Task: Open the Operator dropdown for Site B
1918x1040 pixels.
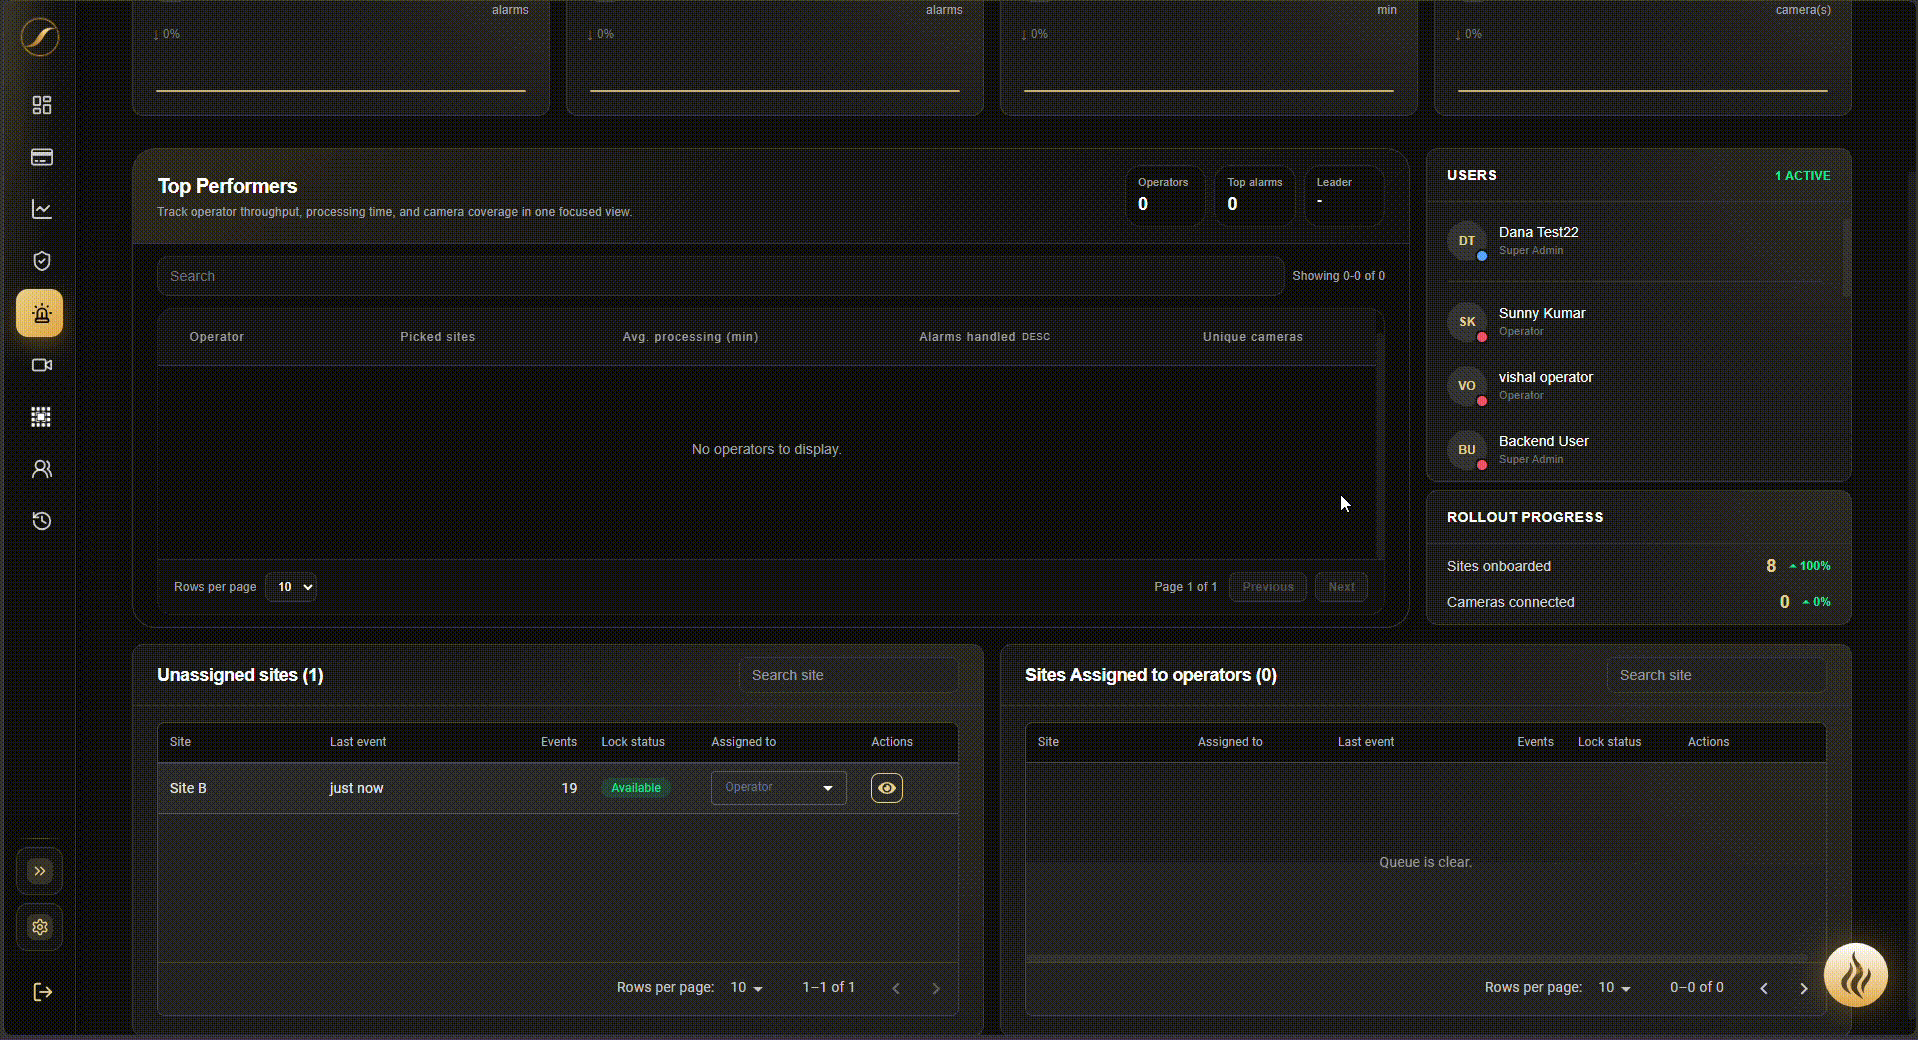Action: (x=779, y=788)
